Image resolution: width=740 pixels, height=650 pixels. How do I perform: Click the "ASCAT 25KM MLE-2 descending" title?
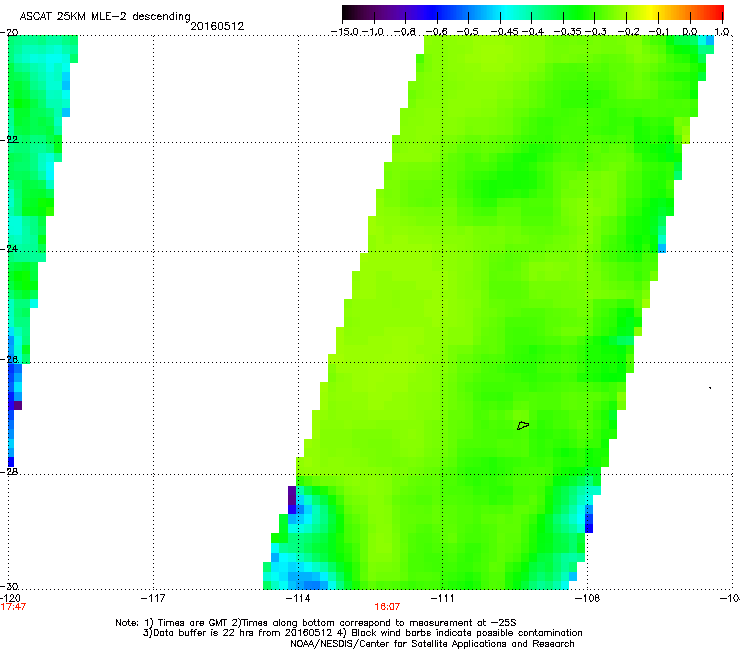(105, 17)
